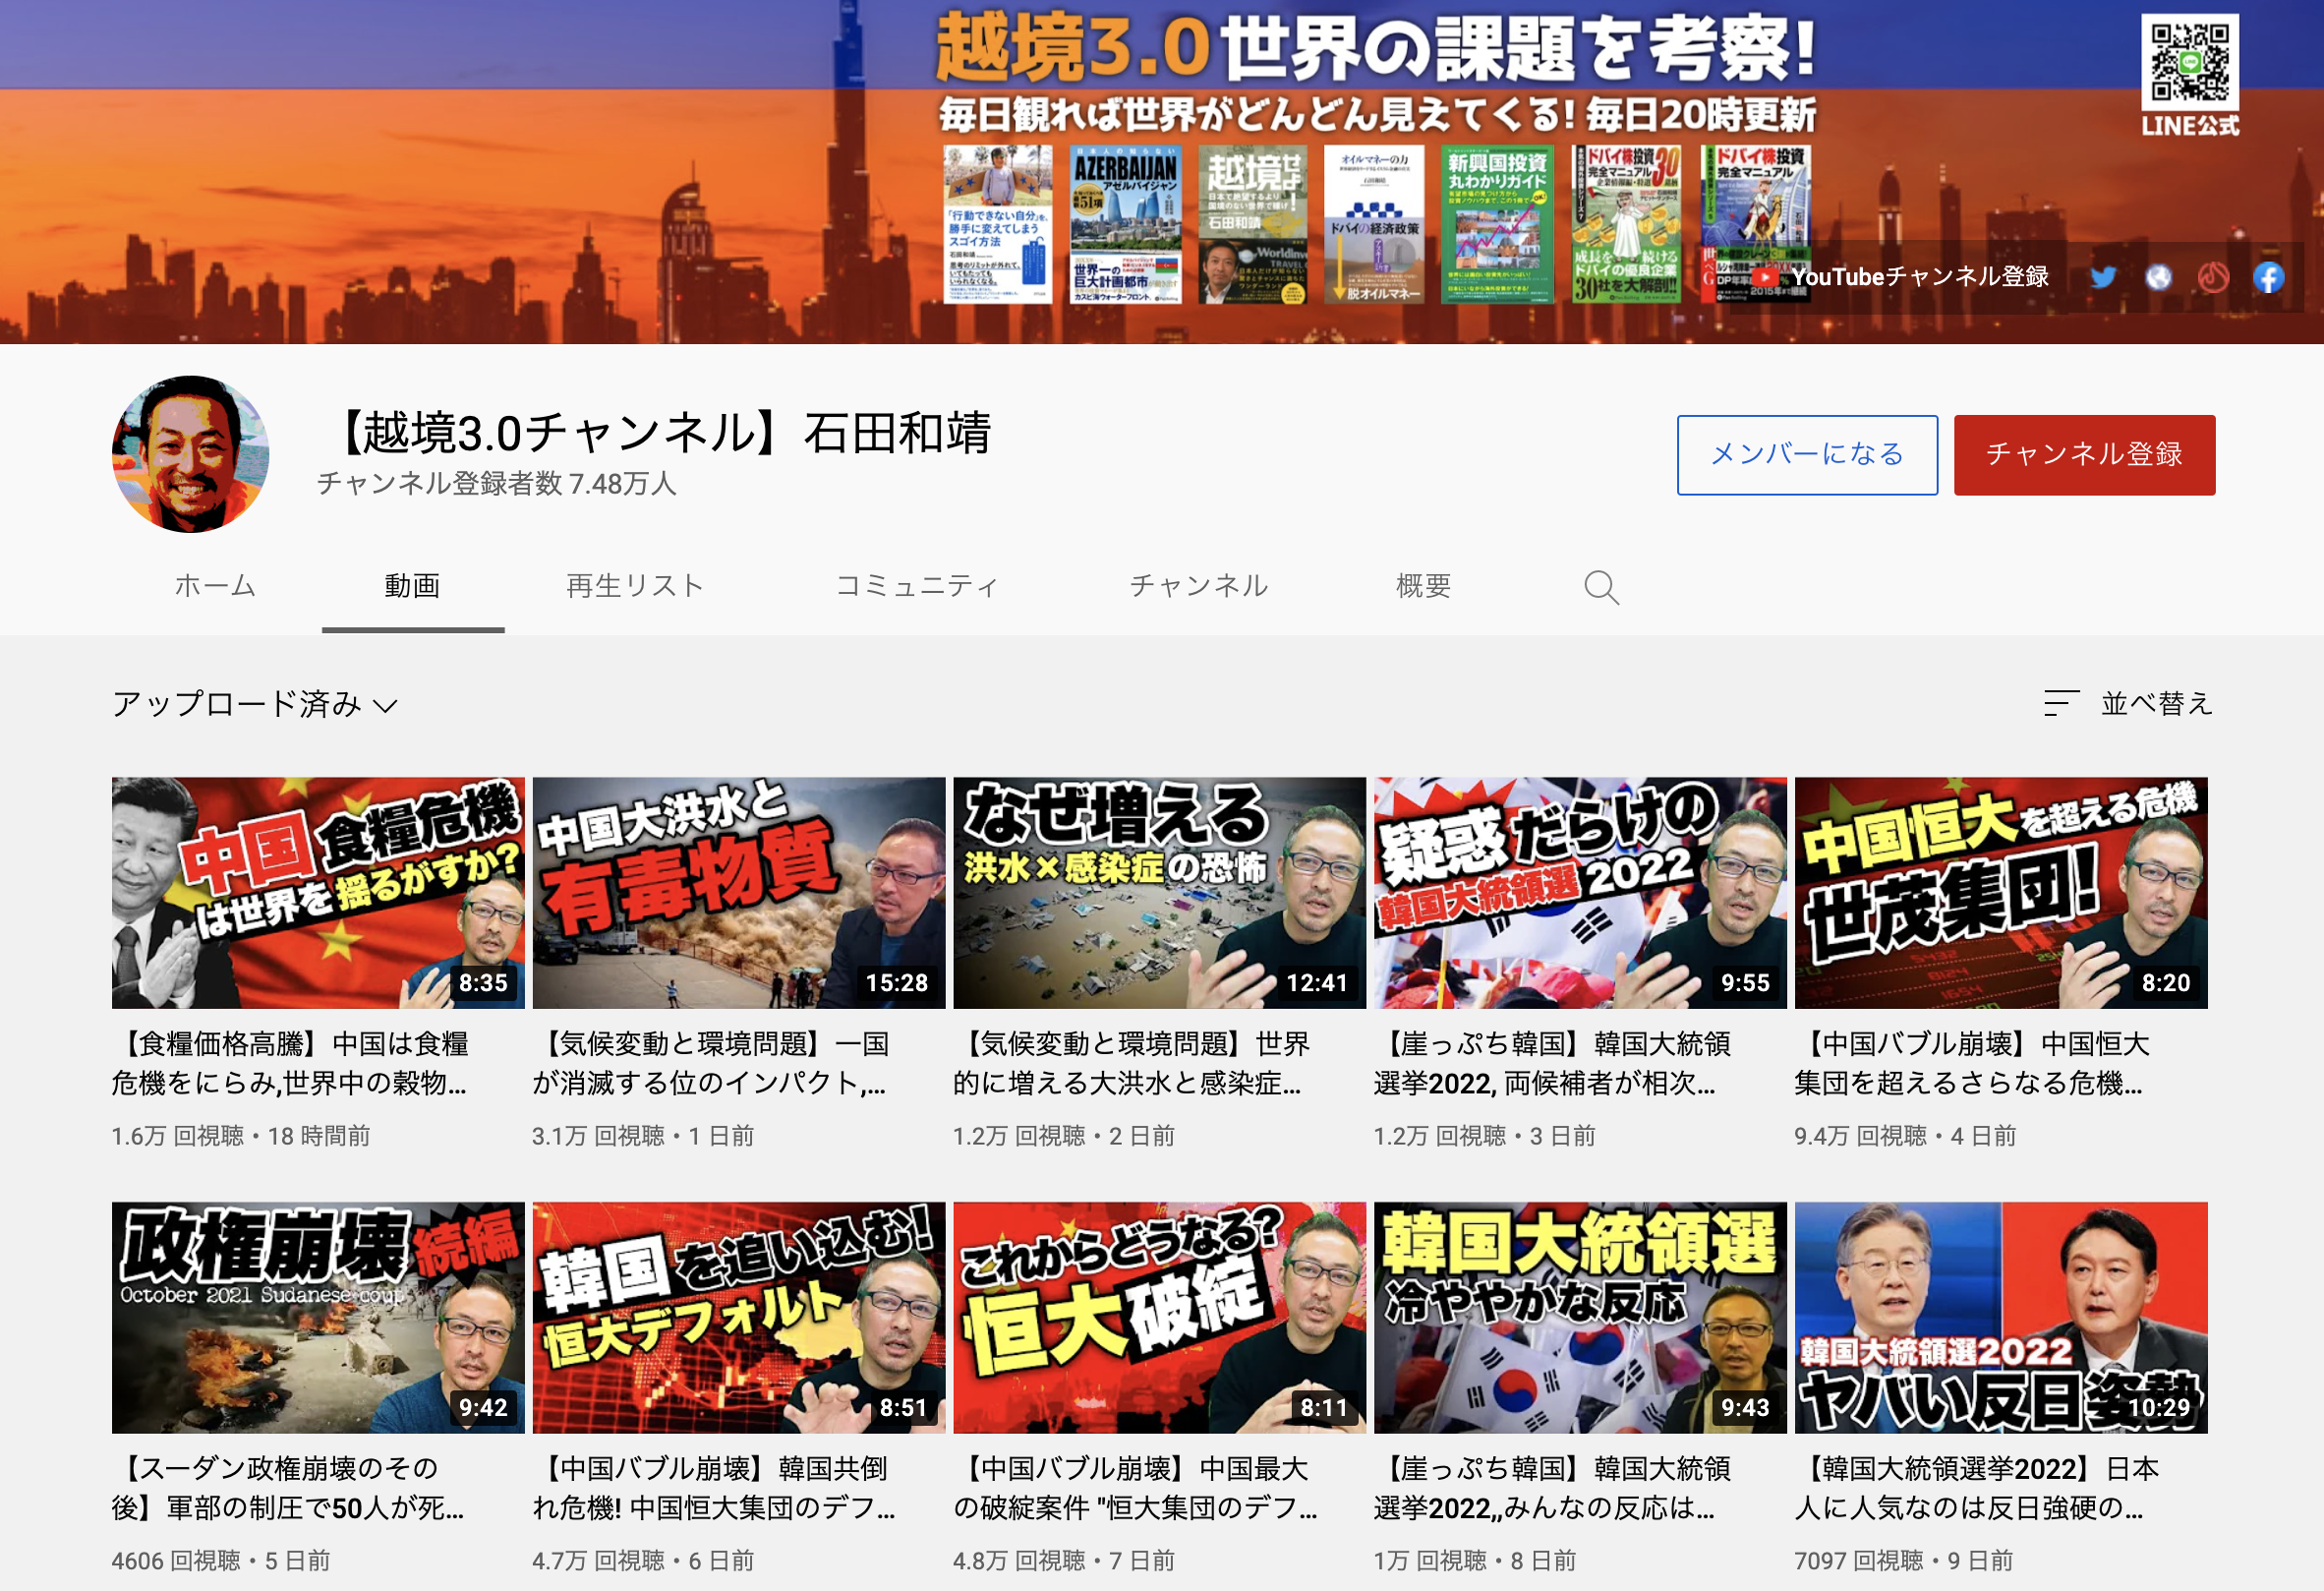
Task: Open the 再生リスト tab
Action: point(635,586)
